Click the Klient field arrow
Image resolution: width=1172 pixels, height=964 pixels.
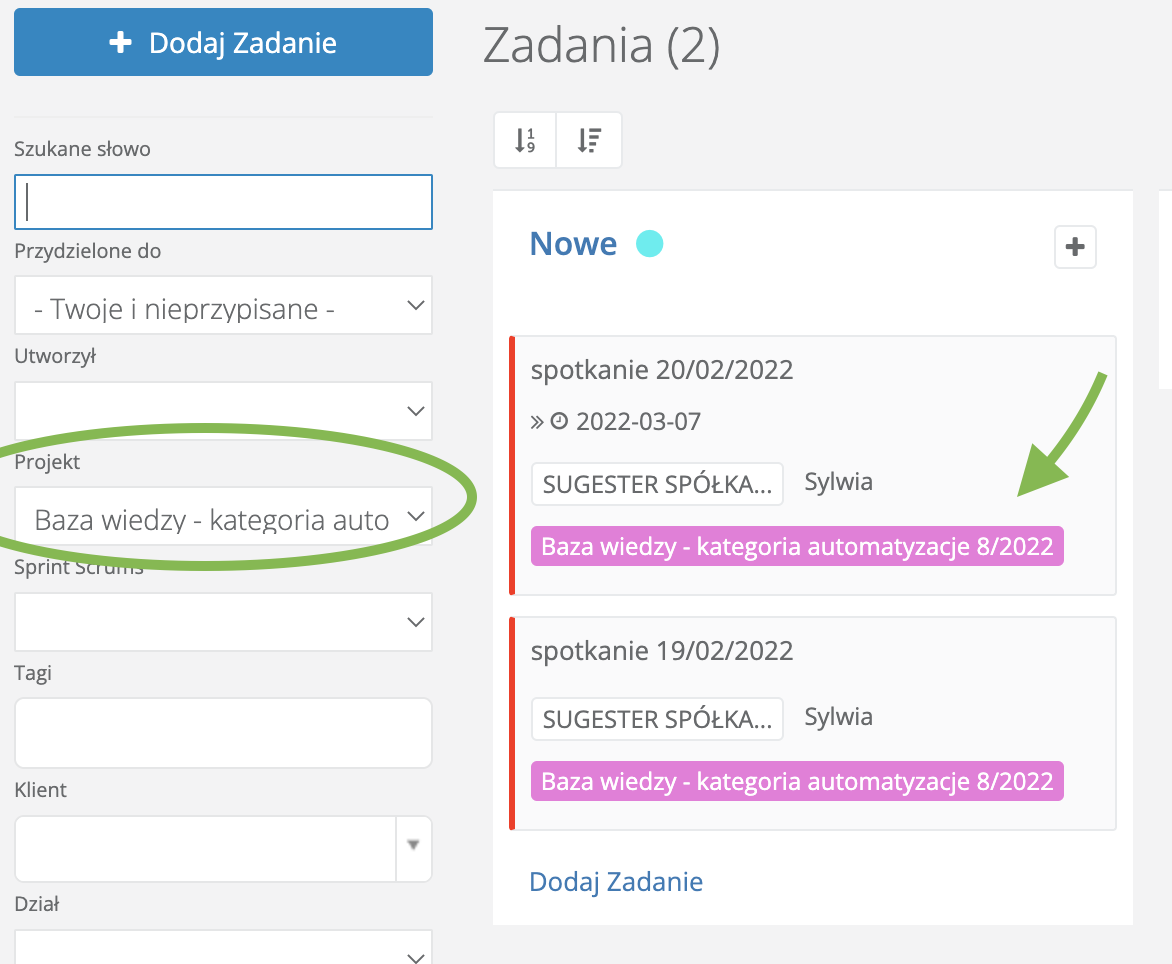[x=414, y=845]
